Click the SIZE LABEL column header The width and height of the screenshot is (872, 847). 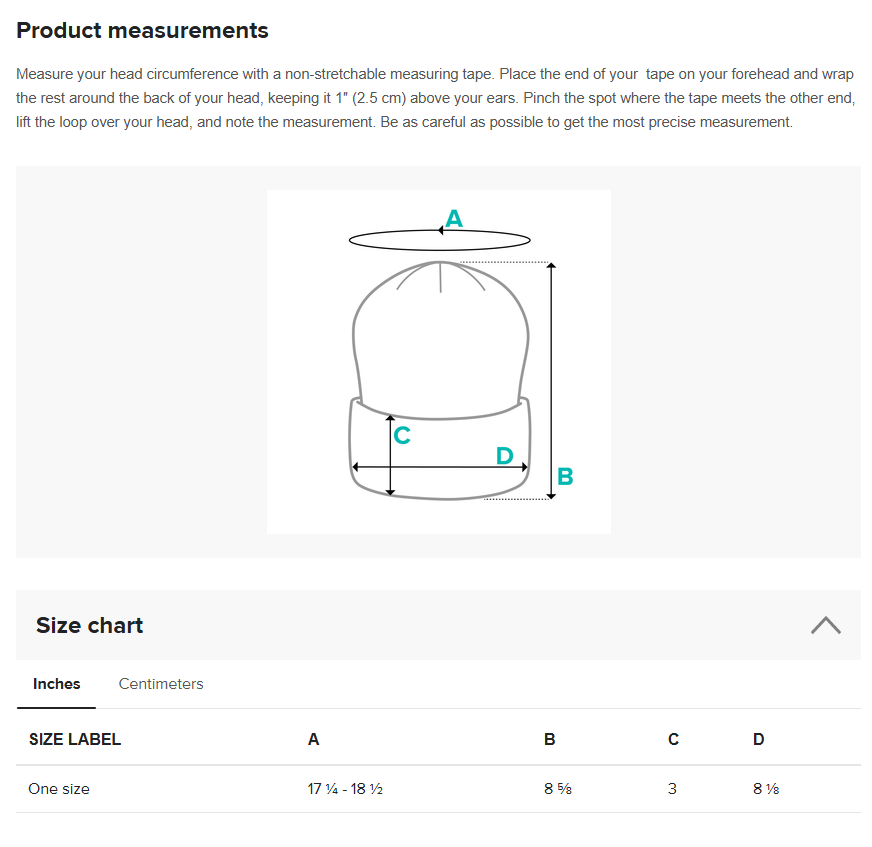coord(75,739)
